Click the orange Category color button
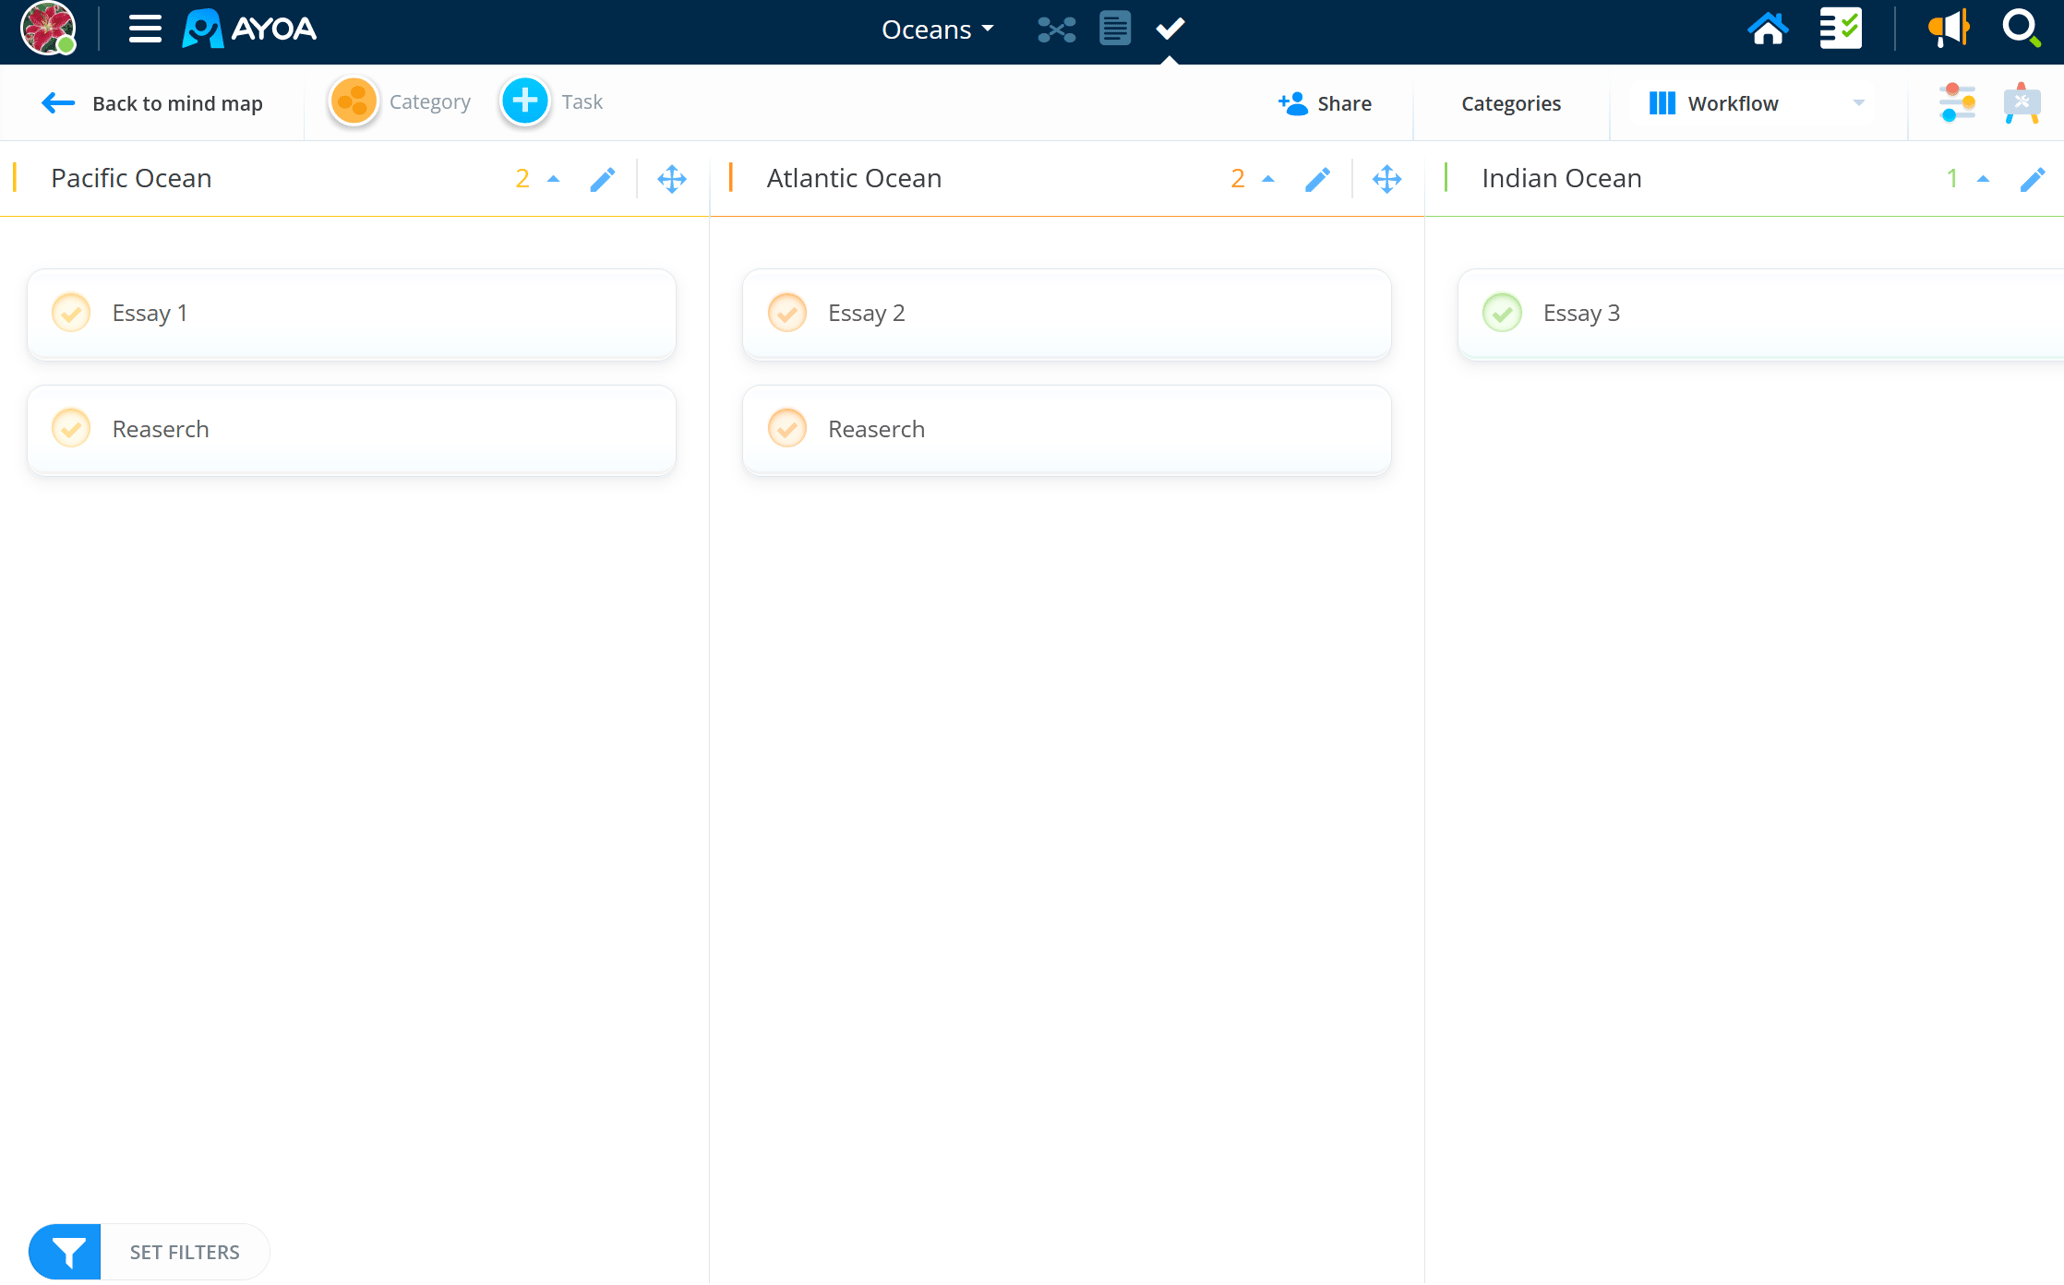 [353, 102]
